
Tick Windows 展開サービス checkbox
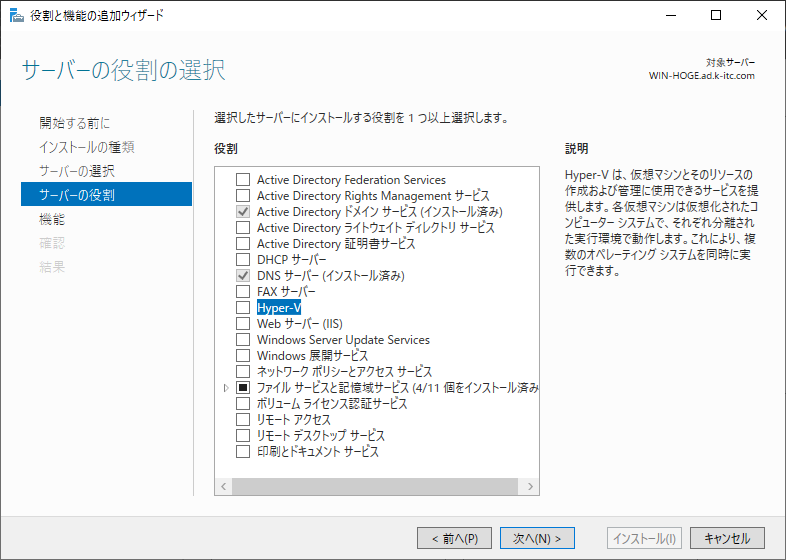click(243, 355)
